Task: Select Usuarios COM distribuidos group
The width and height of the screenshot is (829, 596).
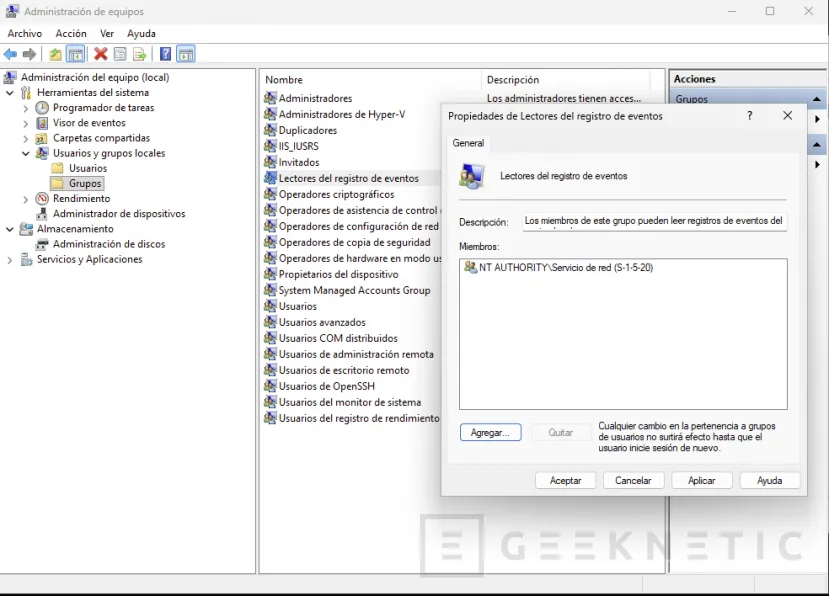Action: click(338, 338)
